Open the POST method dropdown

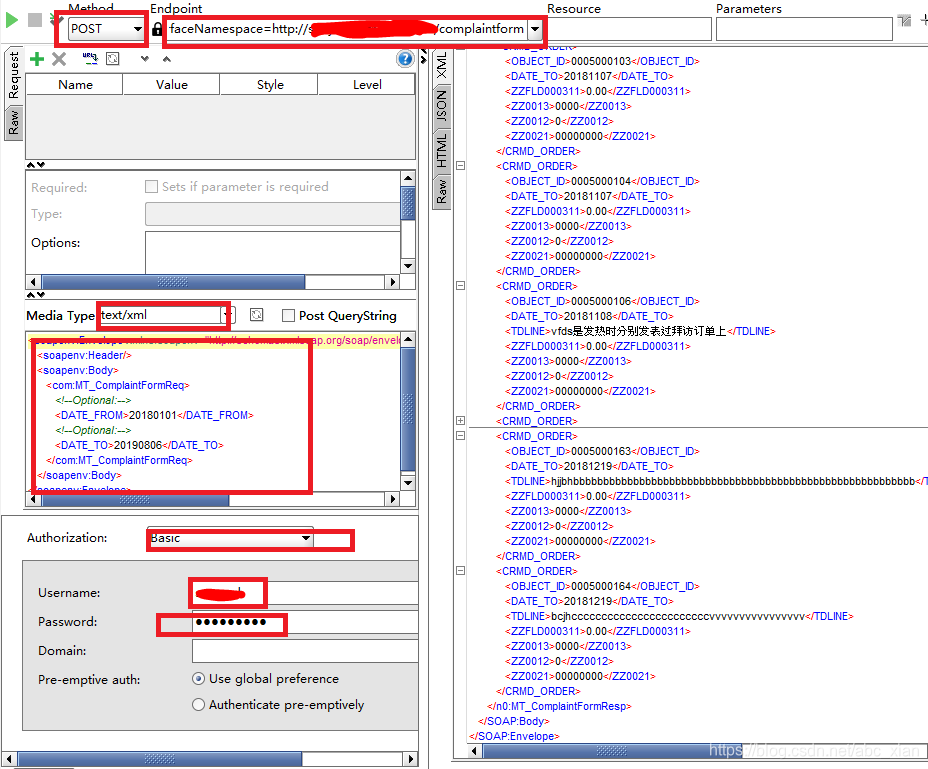pos(137,29)
